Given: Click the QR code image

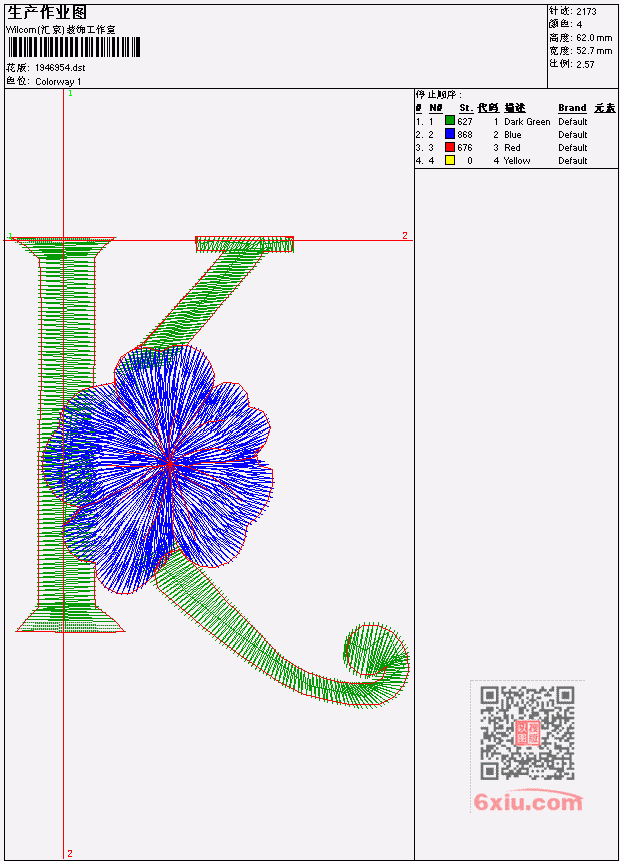Looking at the screenshot, I should point(528,733).
